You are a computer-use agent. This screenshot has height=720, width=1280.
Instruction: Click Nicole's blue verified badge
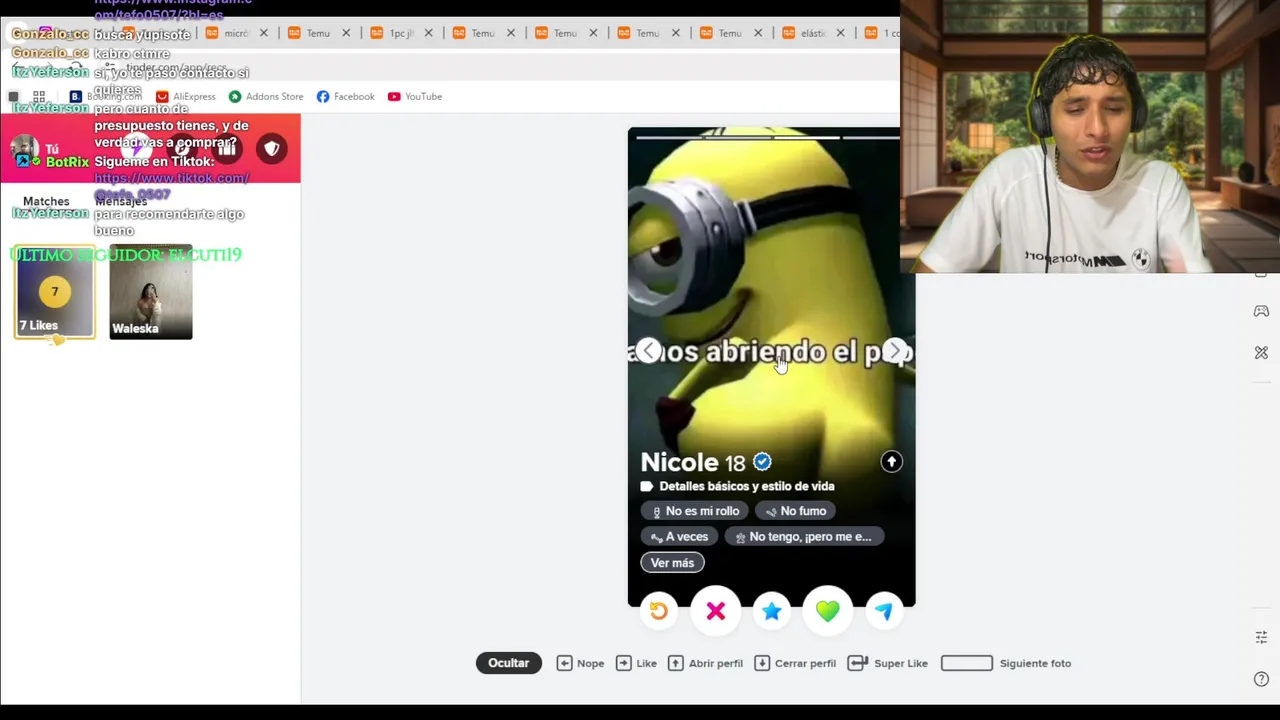pos(763,462)
